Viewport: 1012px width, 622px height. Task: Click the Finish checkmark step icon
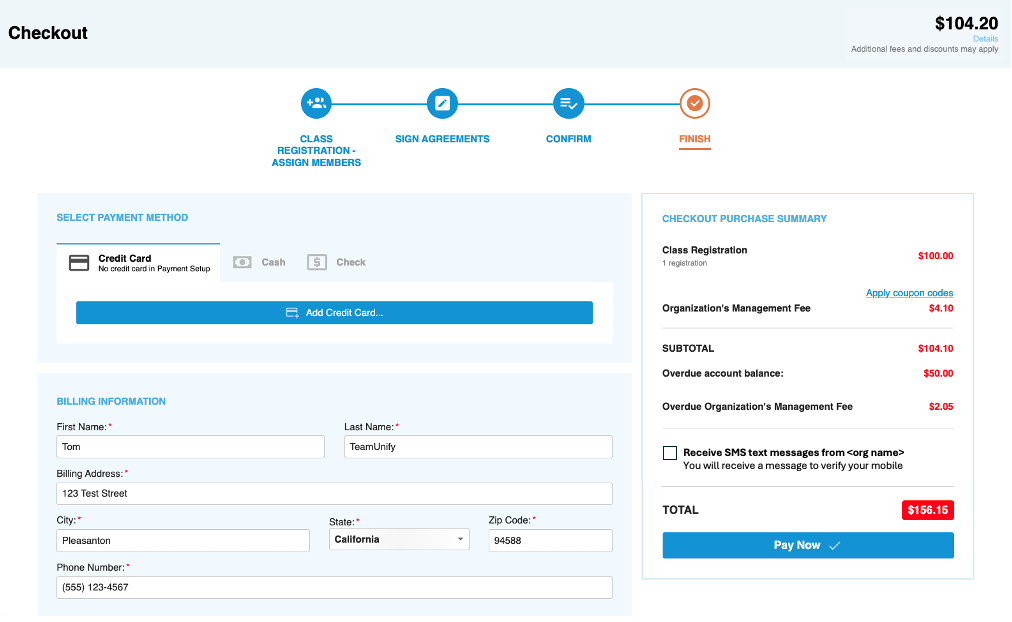tap(695, 103)
